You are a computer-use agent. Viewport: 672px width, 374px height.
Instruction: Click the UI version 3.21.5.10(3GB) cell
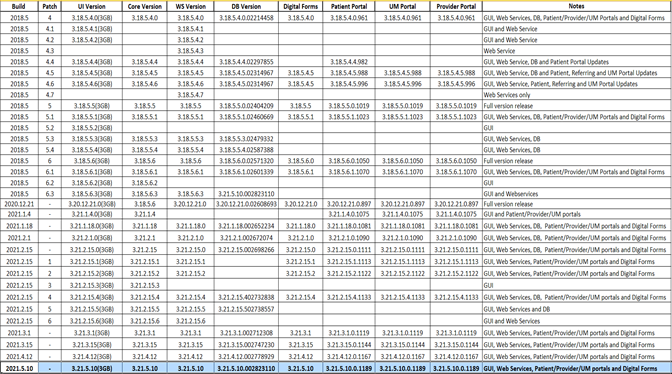click(x=92, y=368)
